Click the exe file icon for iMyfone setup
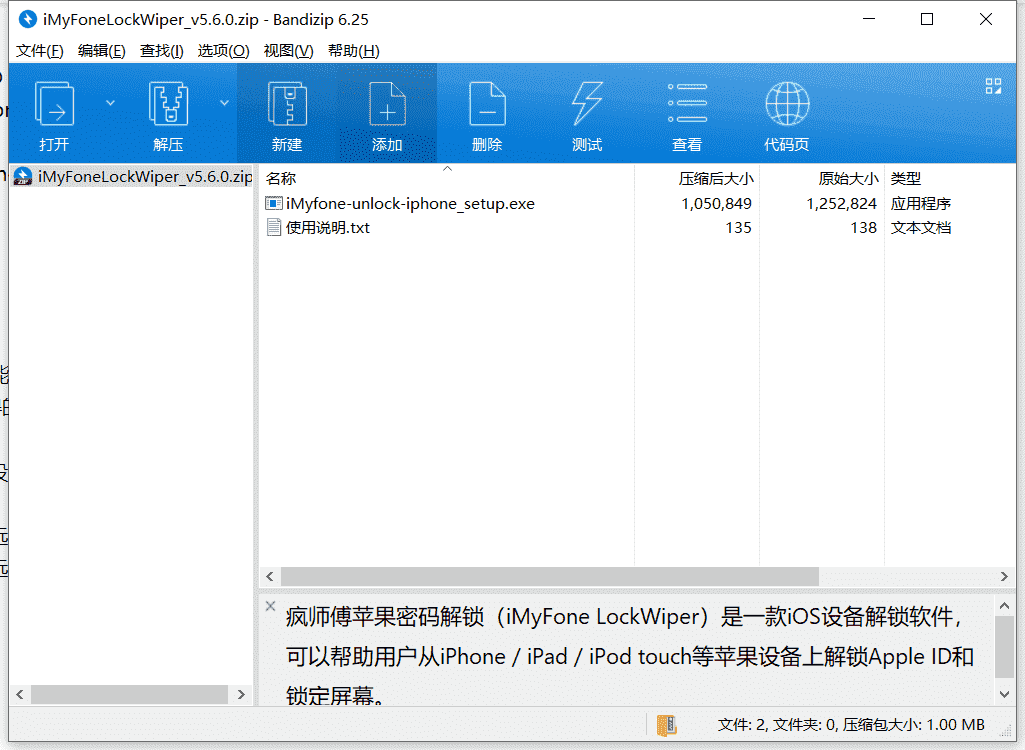This screenshot has width=1025, height=750. tap(273, 203)
